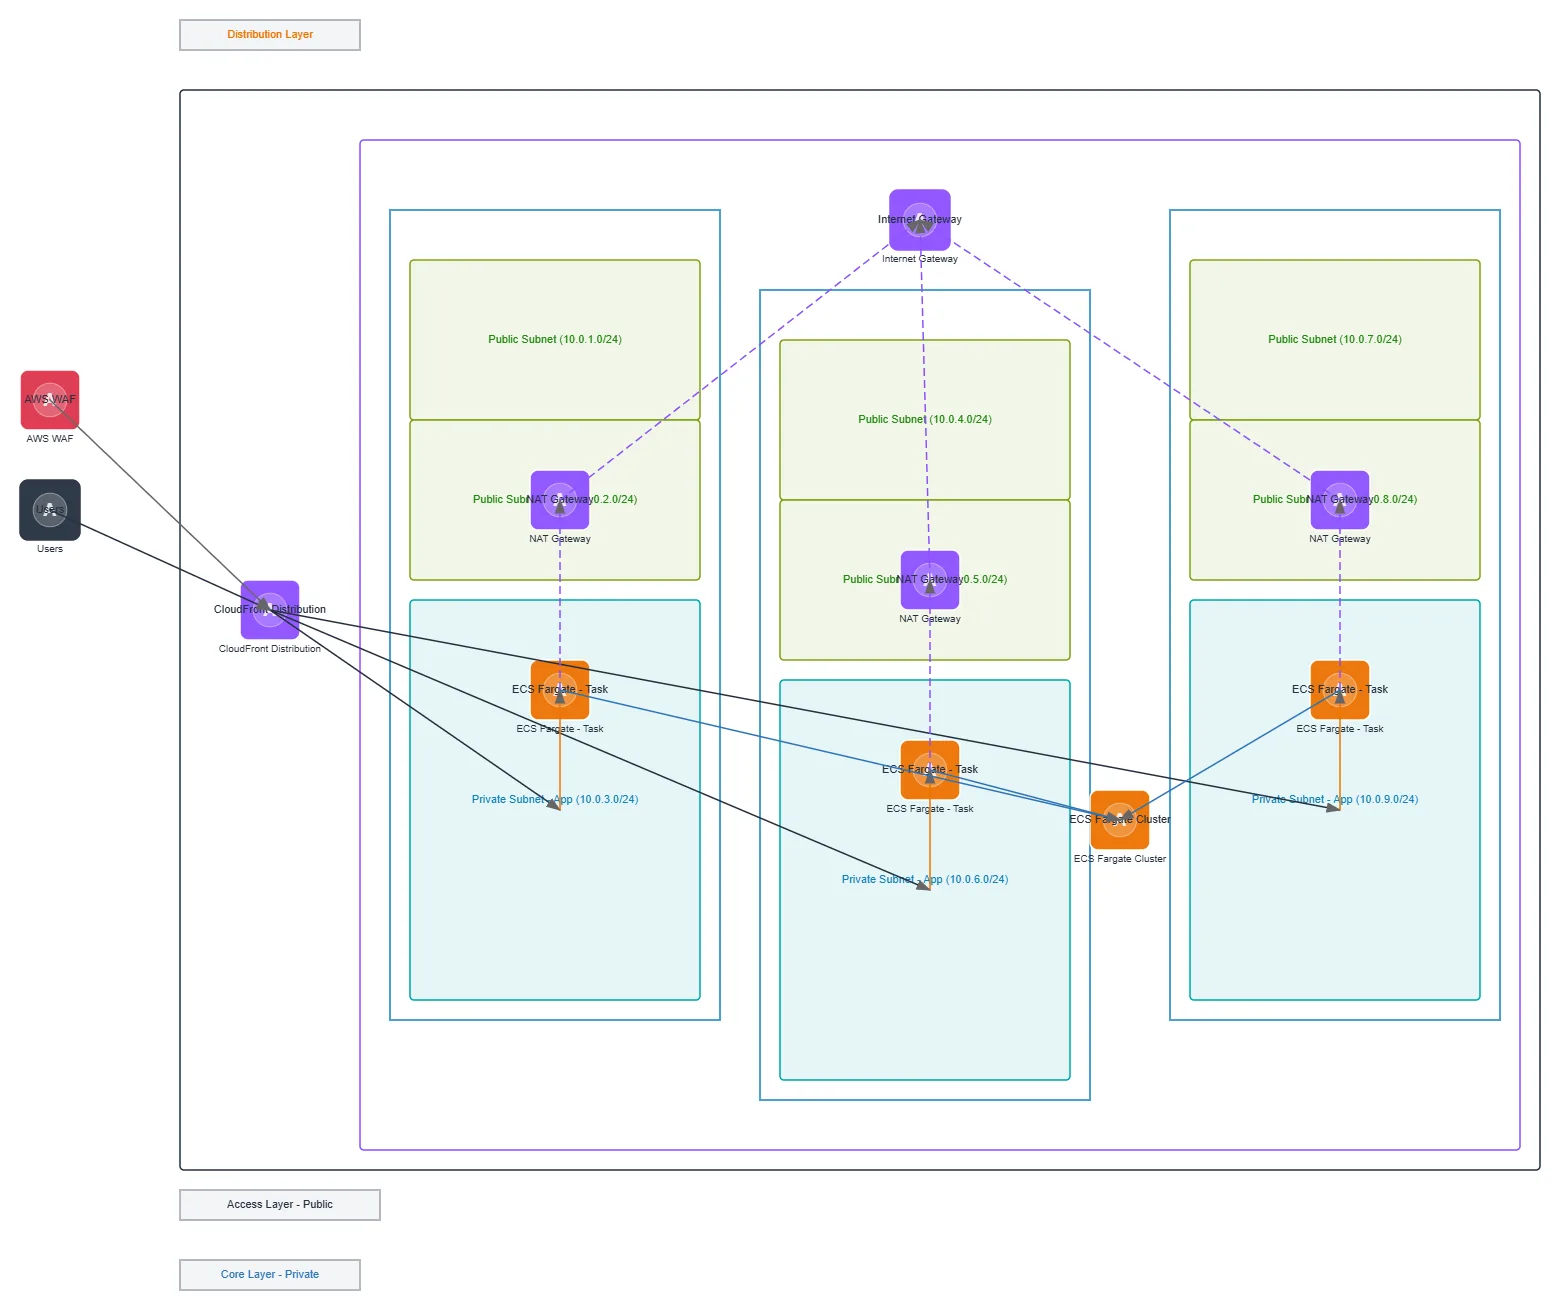1560x1310 pixels.
Task: Select the ECS Fargate Cluster icon
Action: [1120, 820]
